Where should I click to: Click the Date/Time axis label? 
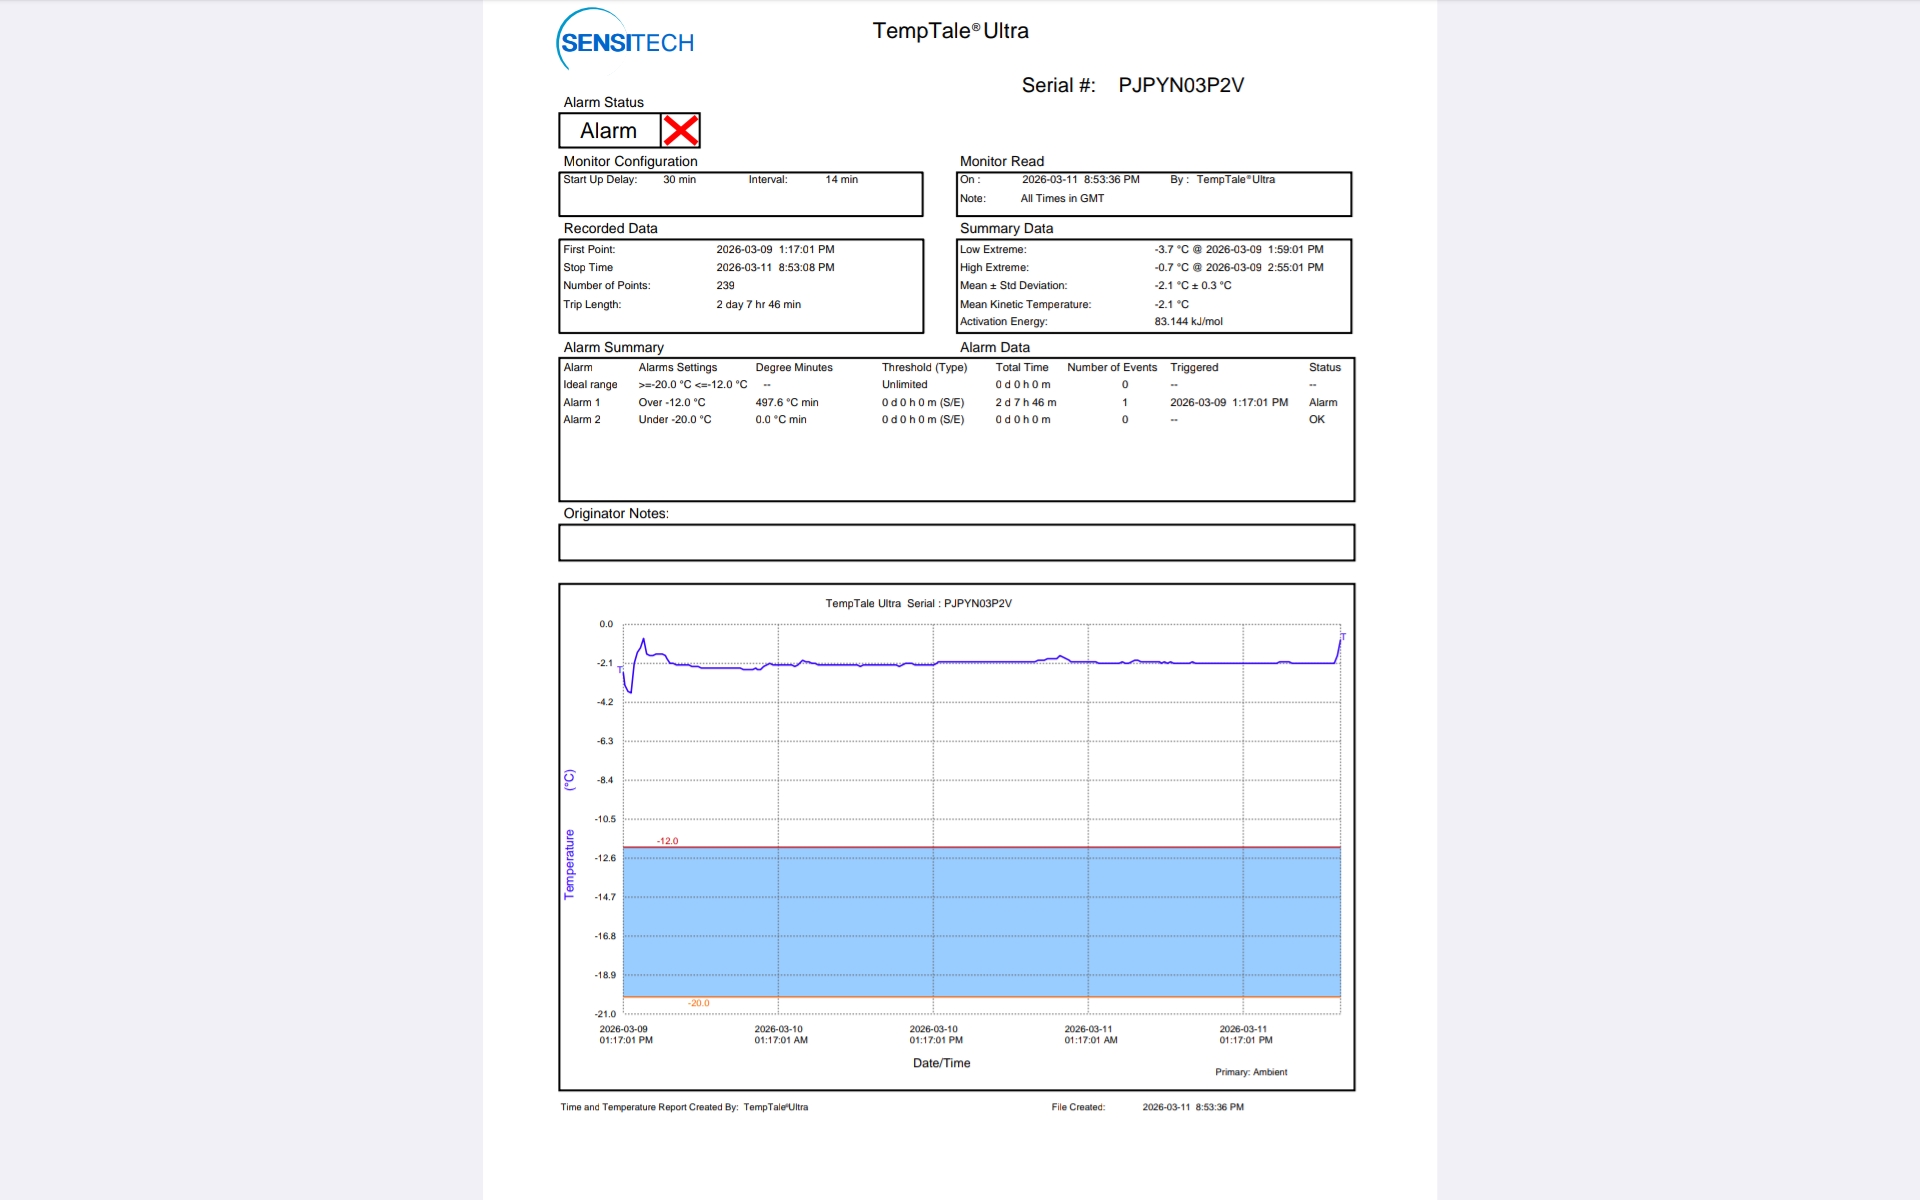(941, 1063)
